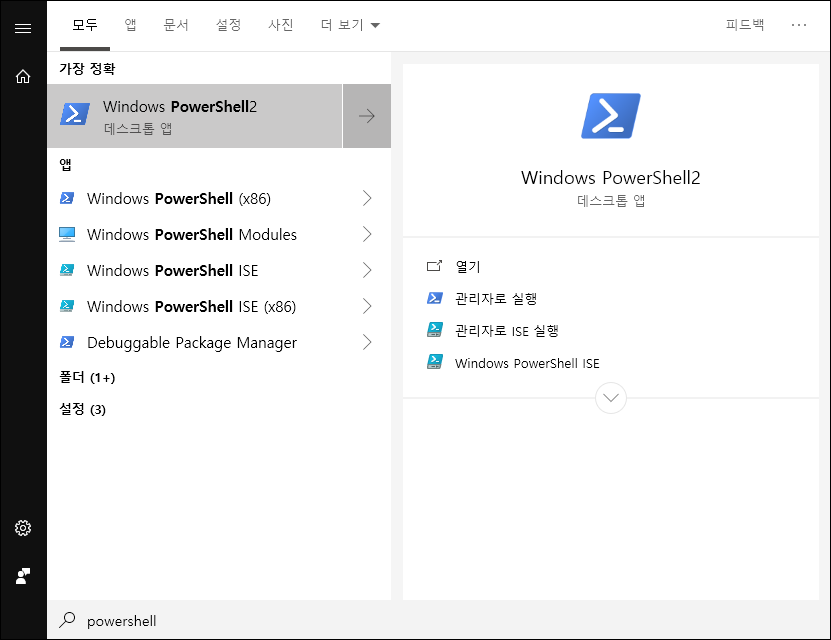Viewport: 831px width, 640px height.
Task: Choose 관리자로 ISE 실행
Action: point(507,331)
